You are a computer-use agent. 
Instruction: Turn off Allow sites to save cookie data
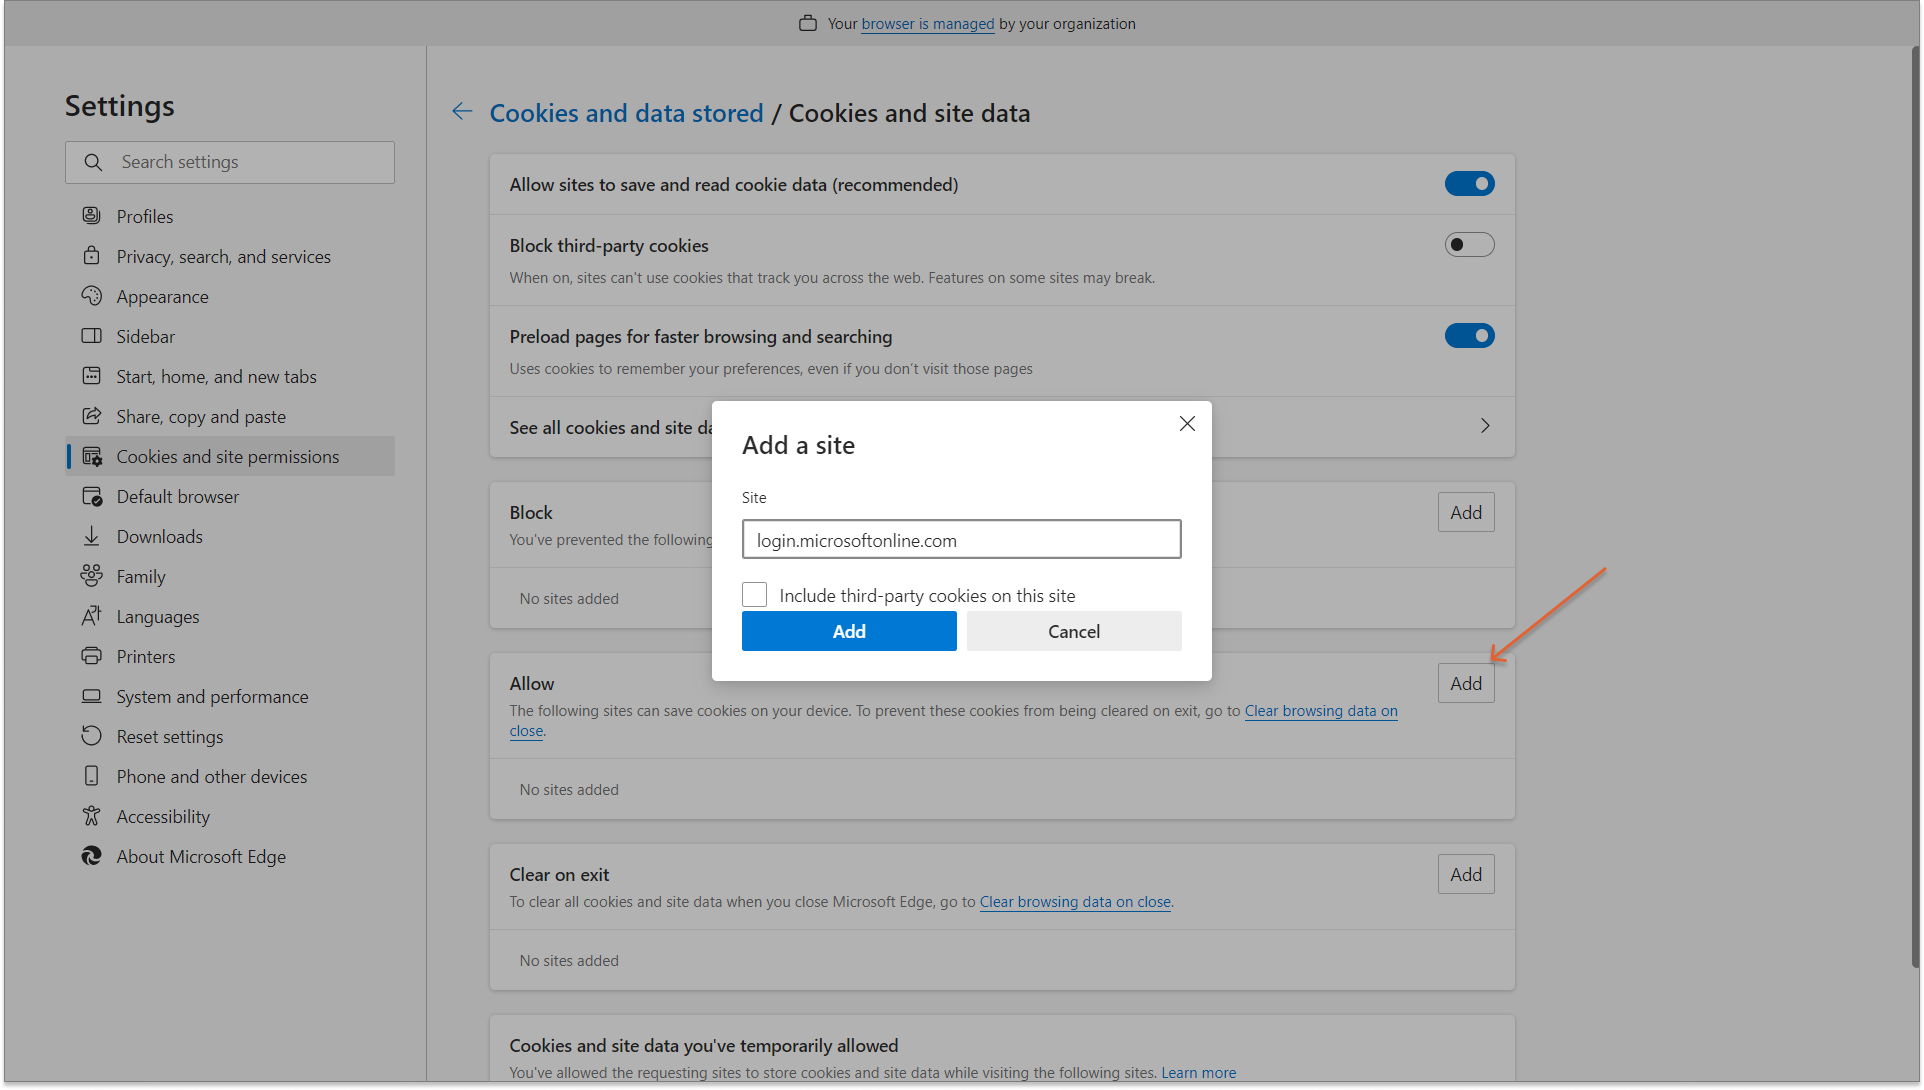1468,184
